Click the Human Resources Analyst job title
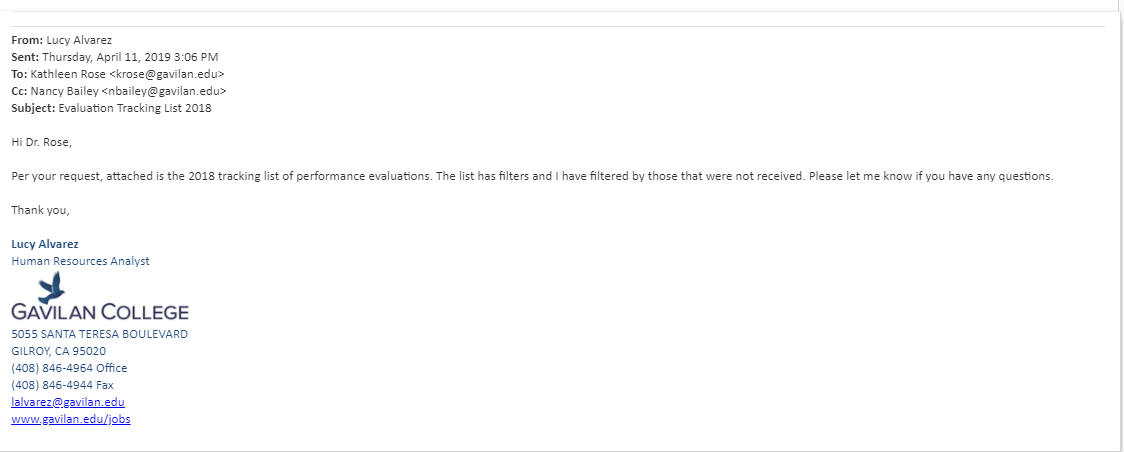 click(x=80, y=261)
